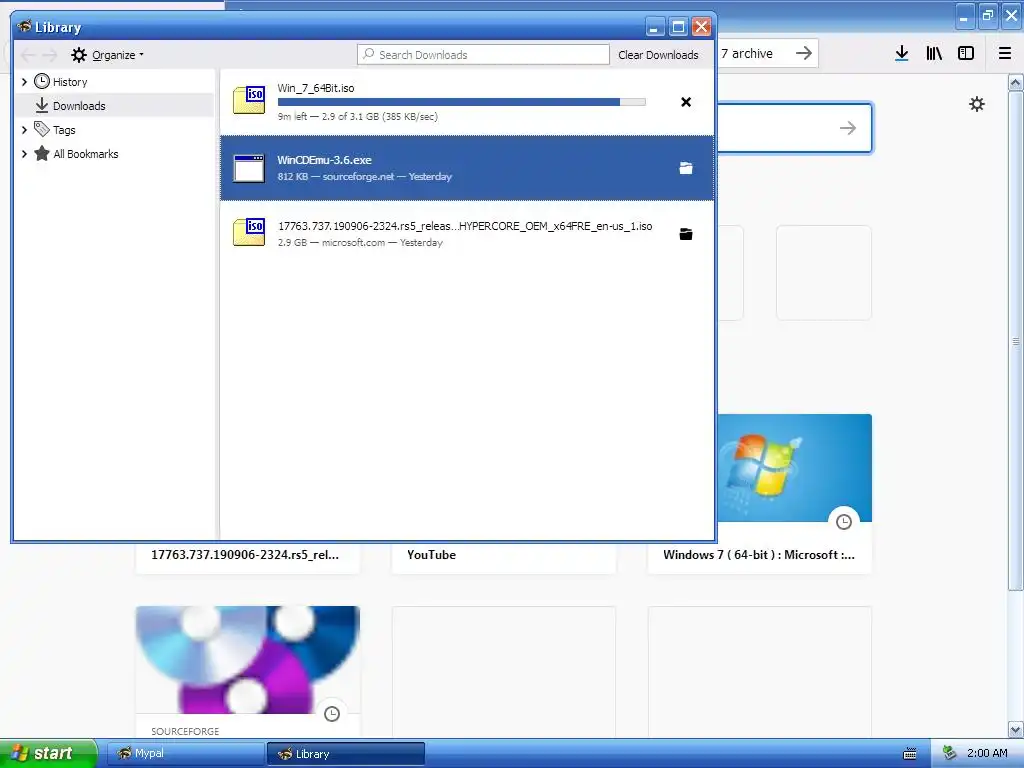1024x768 pixels.
Task: Click the All Bookmarks star icon
Action: pyautogui.click(x=42, y=153)
